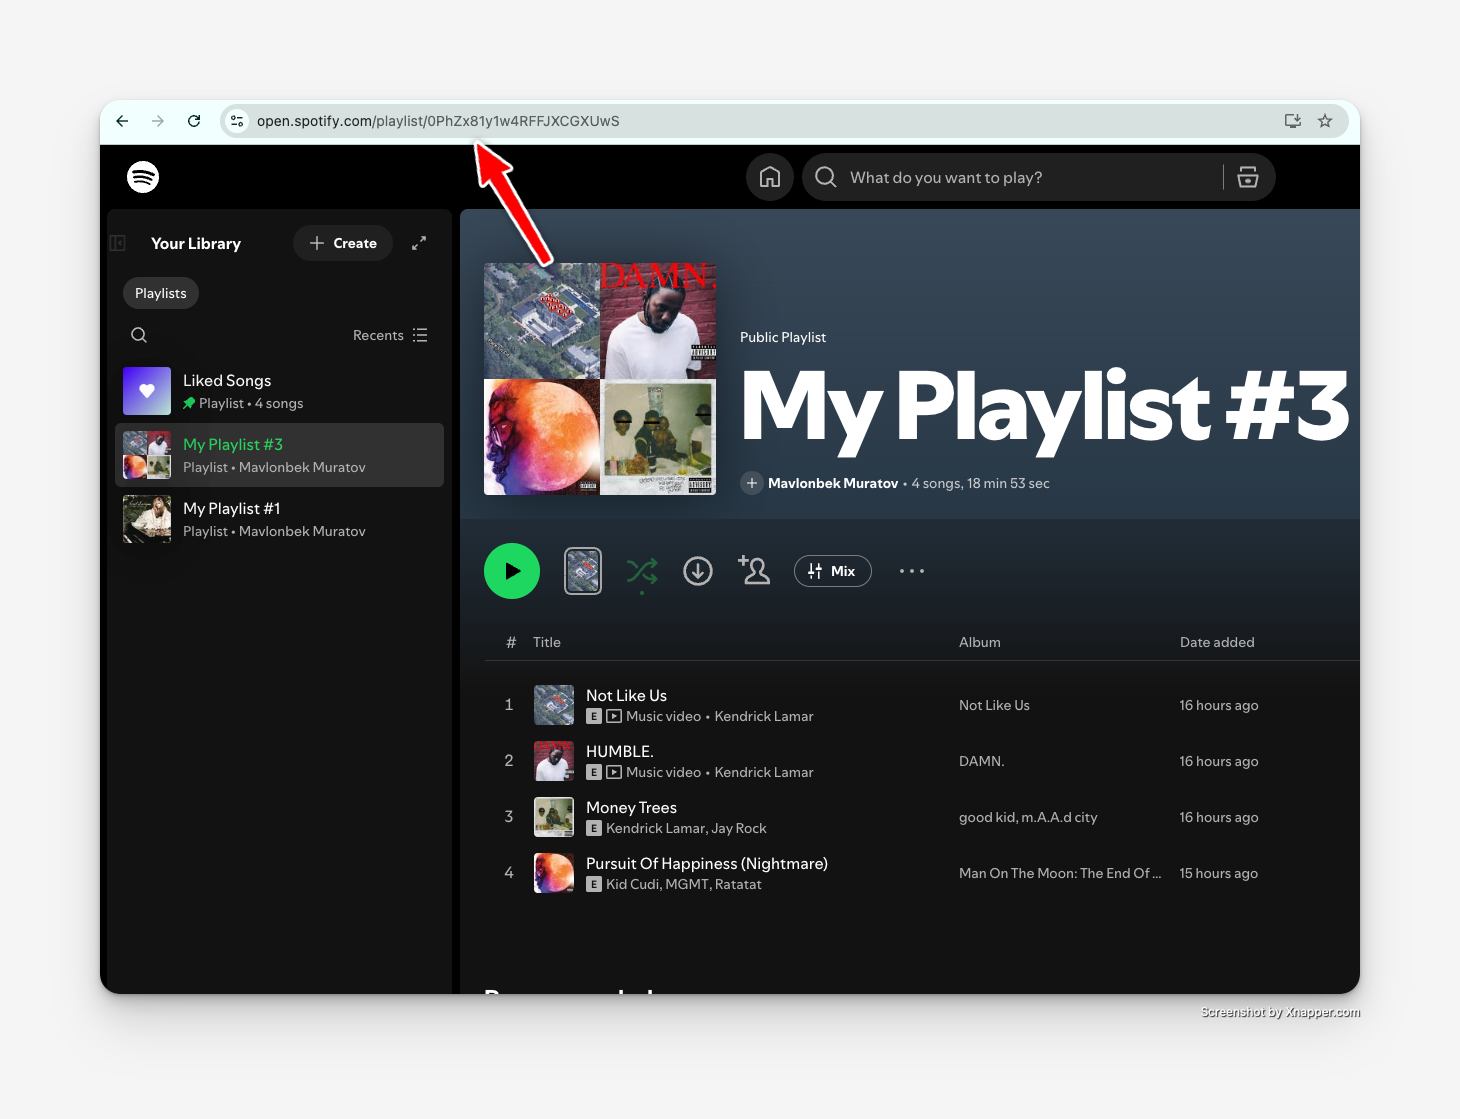The height and width of the screenshot is (1119, 1460).
Task: Open Pursuit Of Happiness (Nightmare) track
Action: (x=707, y=863)
